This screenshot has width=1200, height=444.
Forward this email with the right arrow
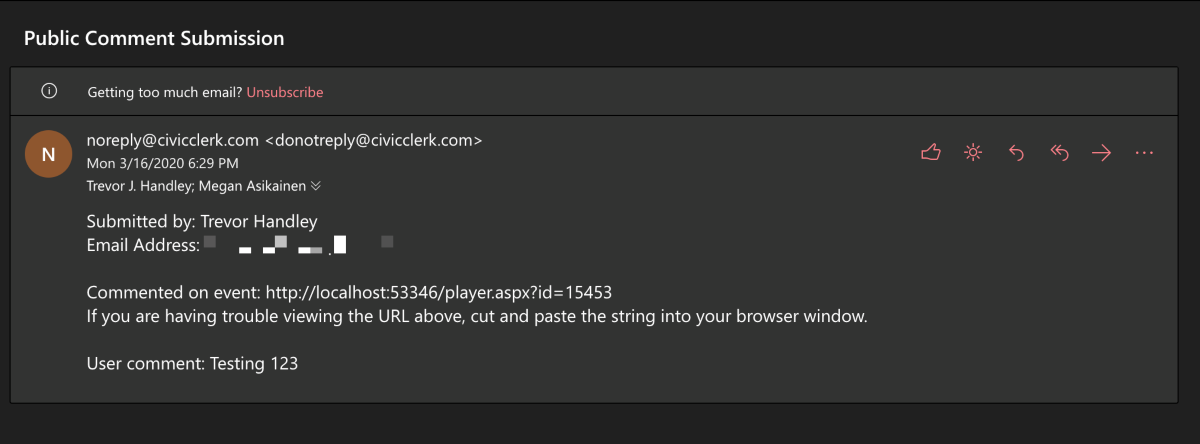click(1101, 153)
